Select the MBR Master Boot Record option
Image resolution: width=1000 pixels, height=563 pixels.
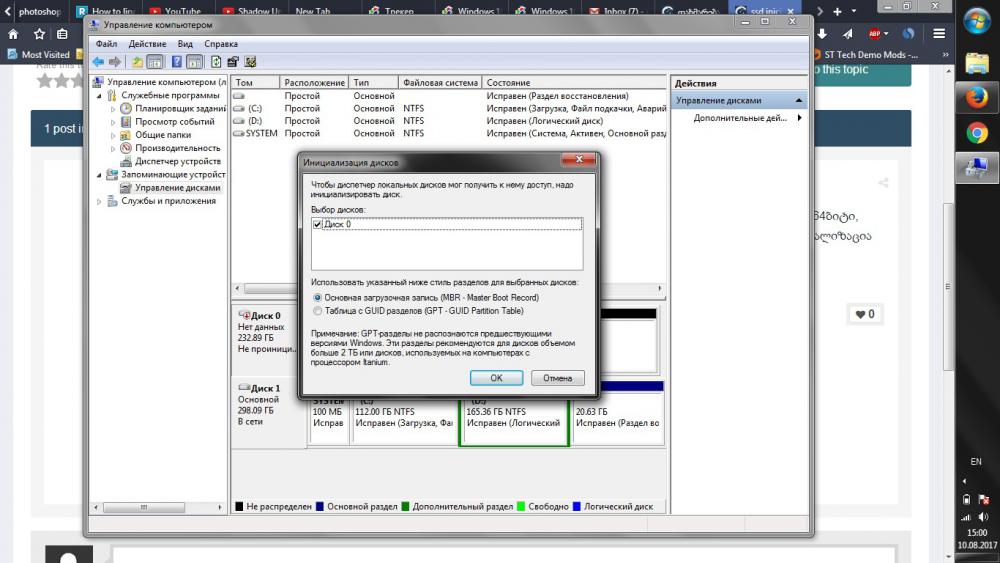318,298
